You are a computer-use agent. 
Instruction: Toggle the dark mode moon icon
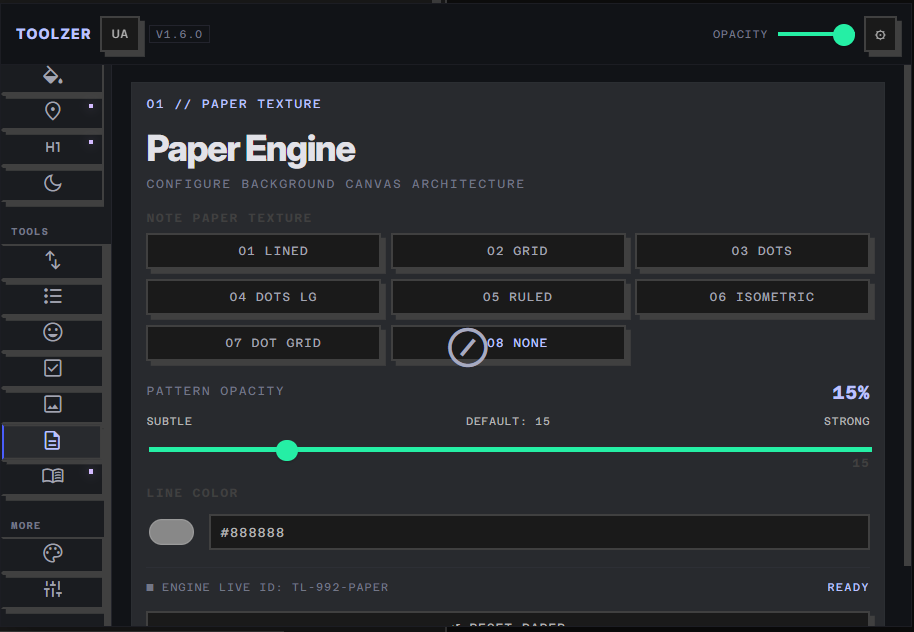point(52,184)
